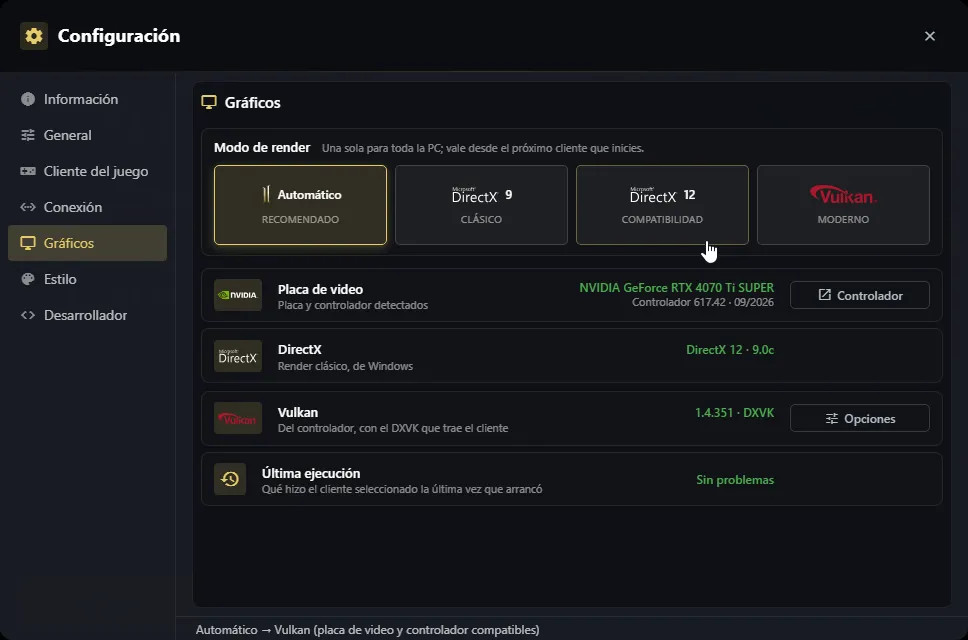This screenshot has width=968, height=640.
Task: Click the Configuración gear icon
Action: coord(34,36)
